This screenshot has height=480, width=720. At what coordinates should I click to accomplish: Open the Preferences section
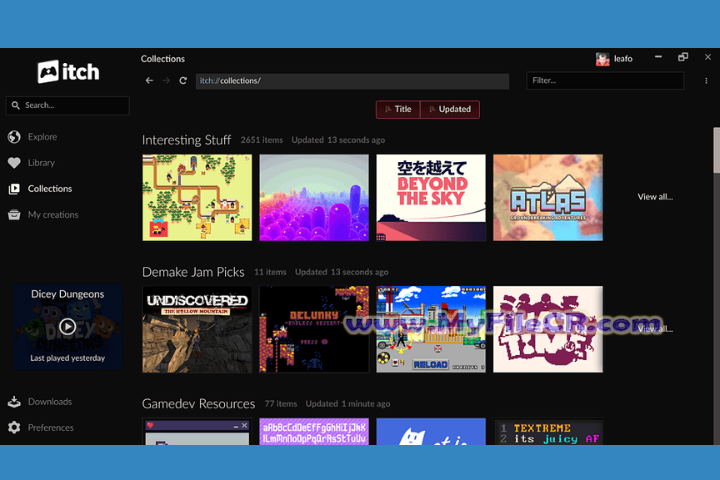pos(51,428)
